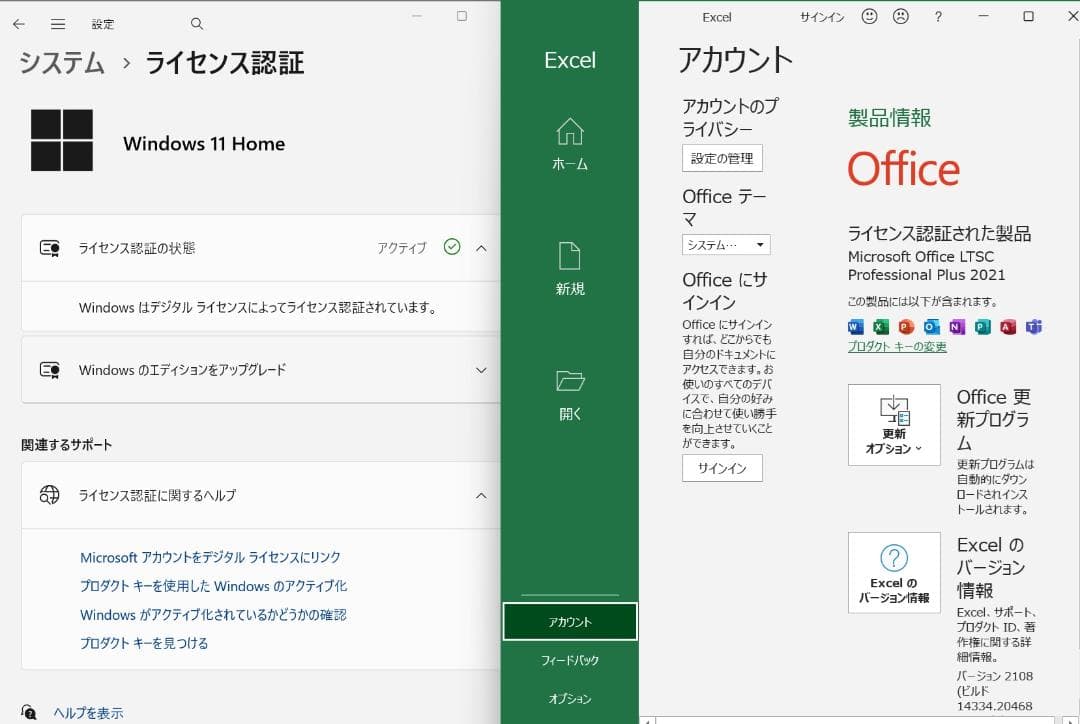This screenshot has height=724, width=1080.
Task: Open the Office テーマ dropdown
Action: pyautogui.click(x=726, y=245)
